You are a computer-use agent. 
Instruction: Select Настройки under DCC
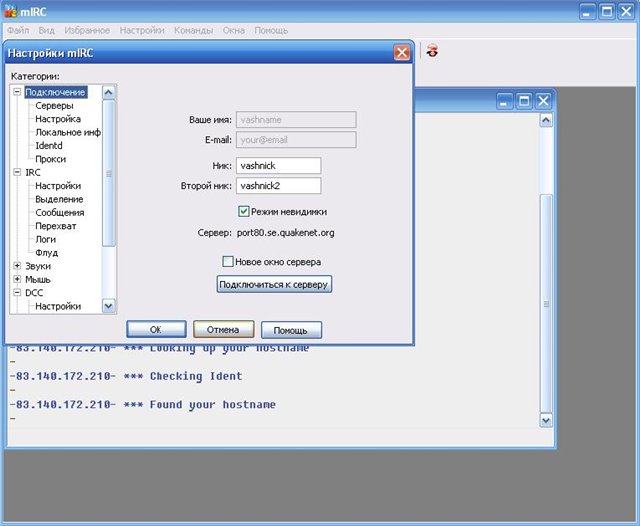tap(58, 306)
